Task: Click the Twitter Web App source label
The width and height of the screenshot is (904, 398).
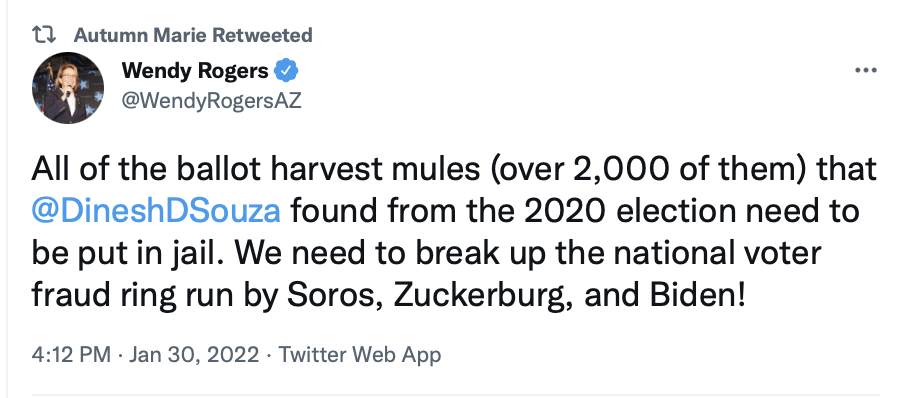Action: click(x=360, y=354)
